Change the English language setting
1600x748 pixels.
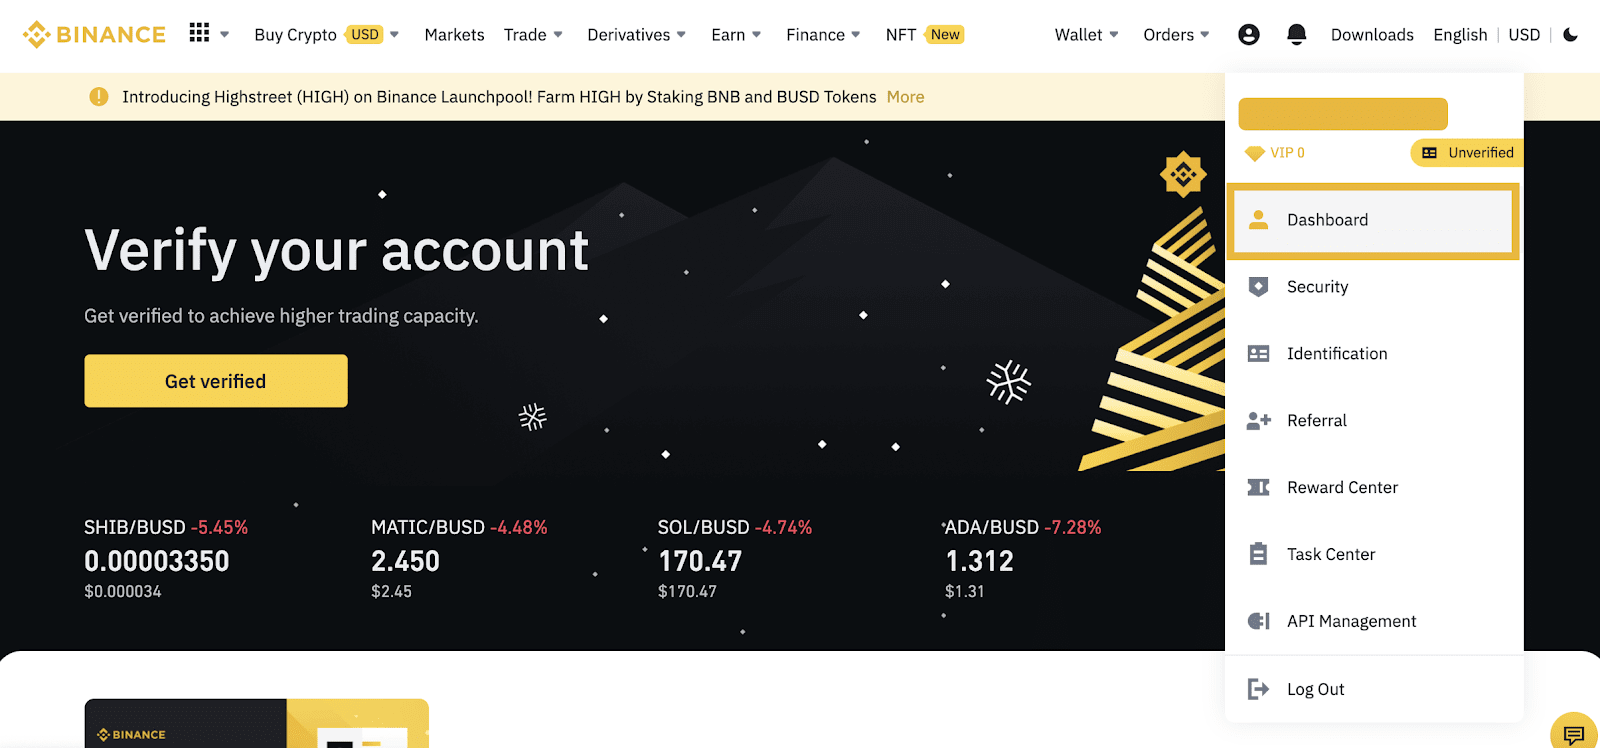[1460, 34]
